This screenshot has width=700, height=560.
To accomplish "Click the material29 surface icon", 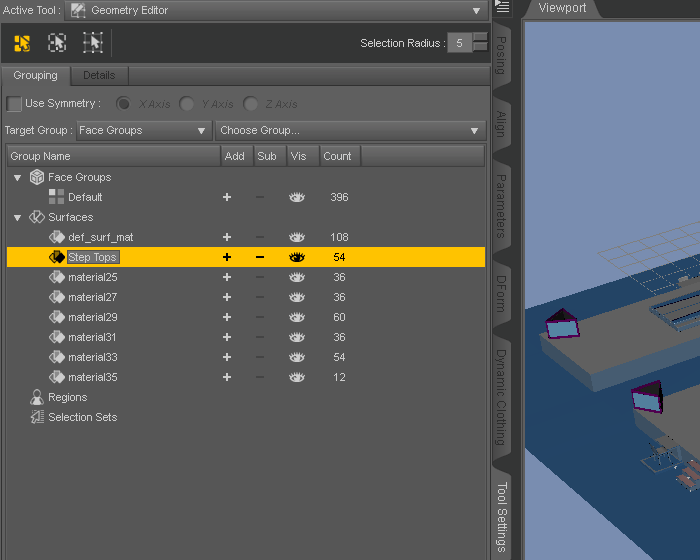I will pyautogui.click(x=57, y=317).
